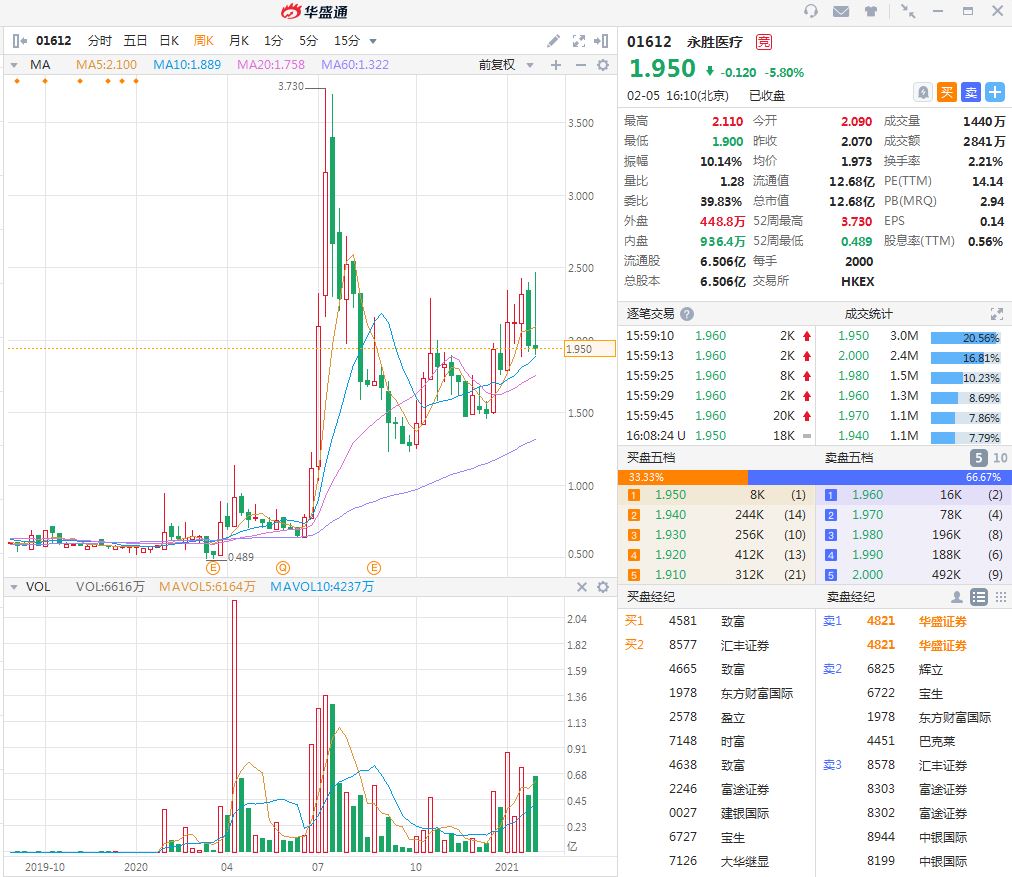Switch to 五日 chart tab
Viewport: 1012px width, 877px height.
(x=135, y=41)
